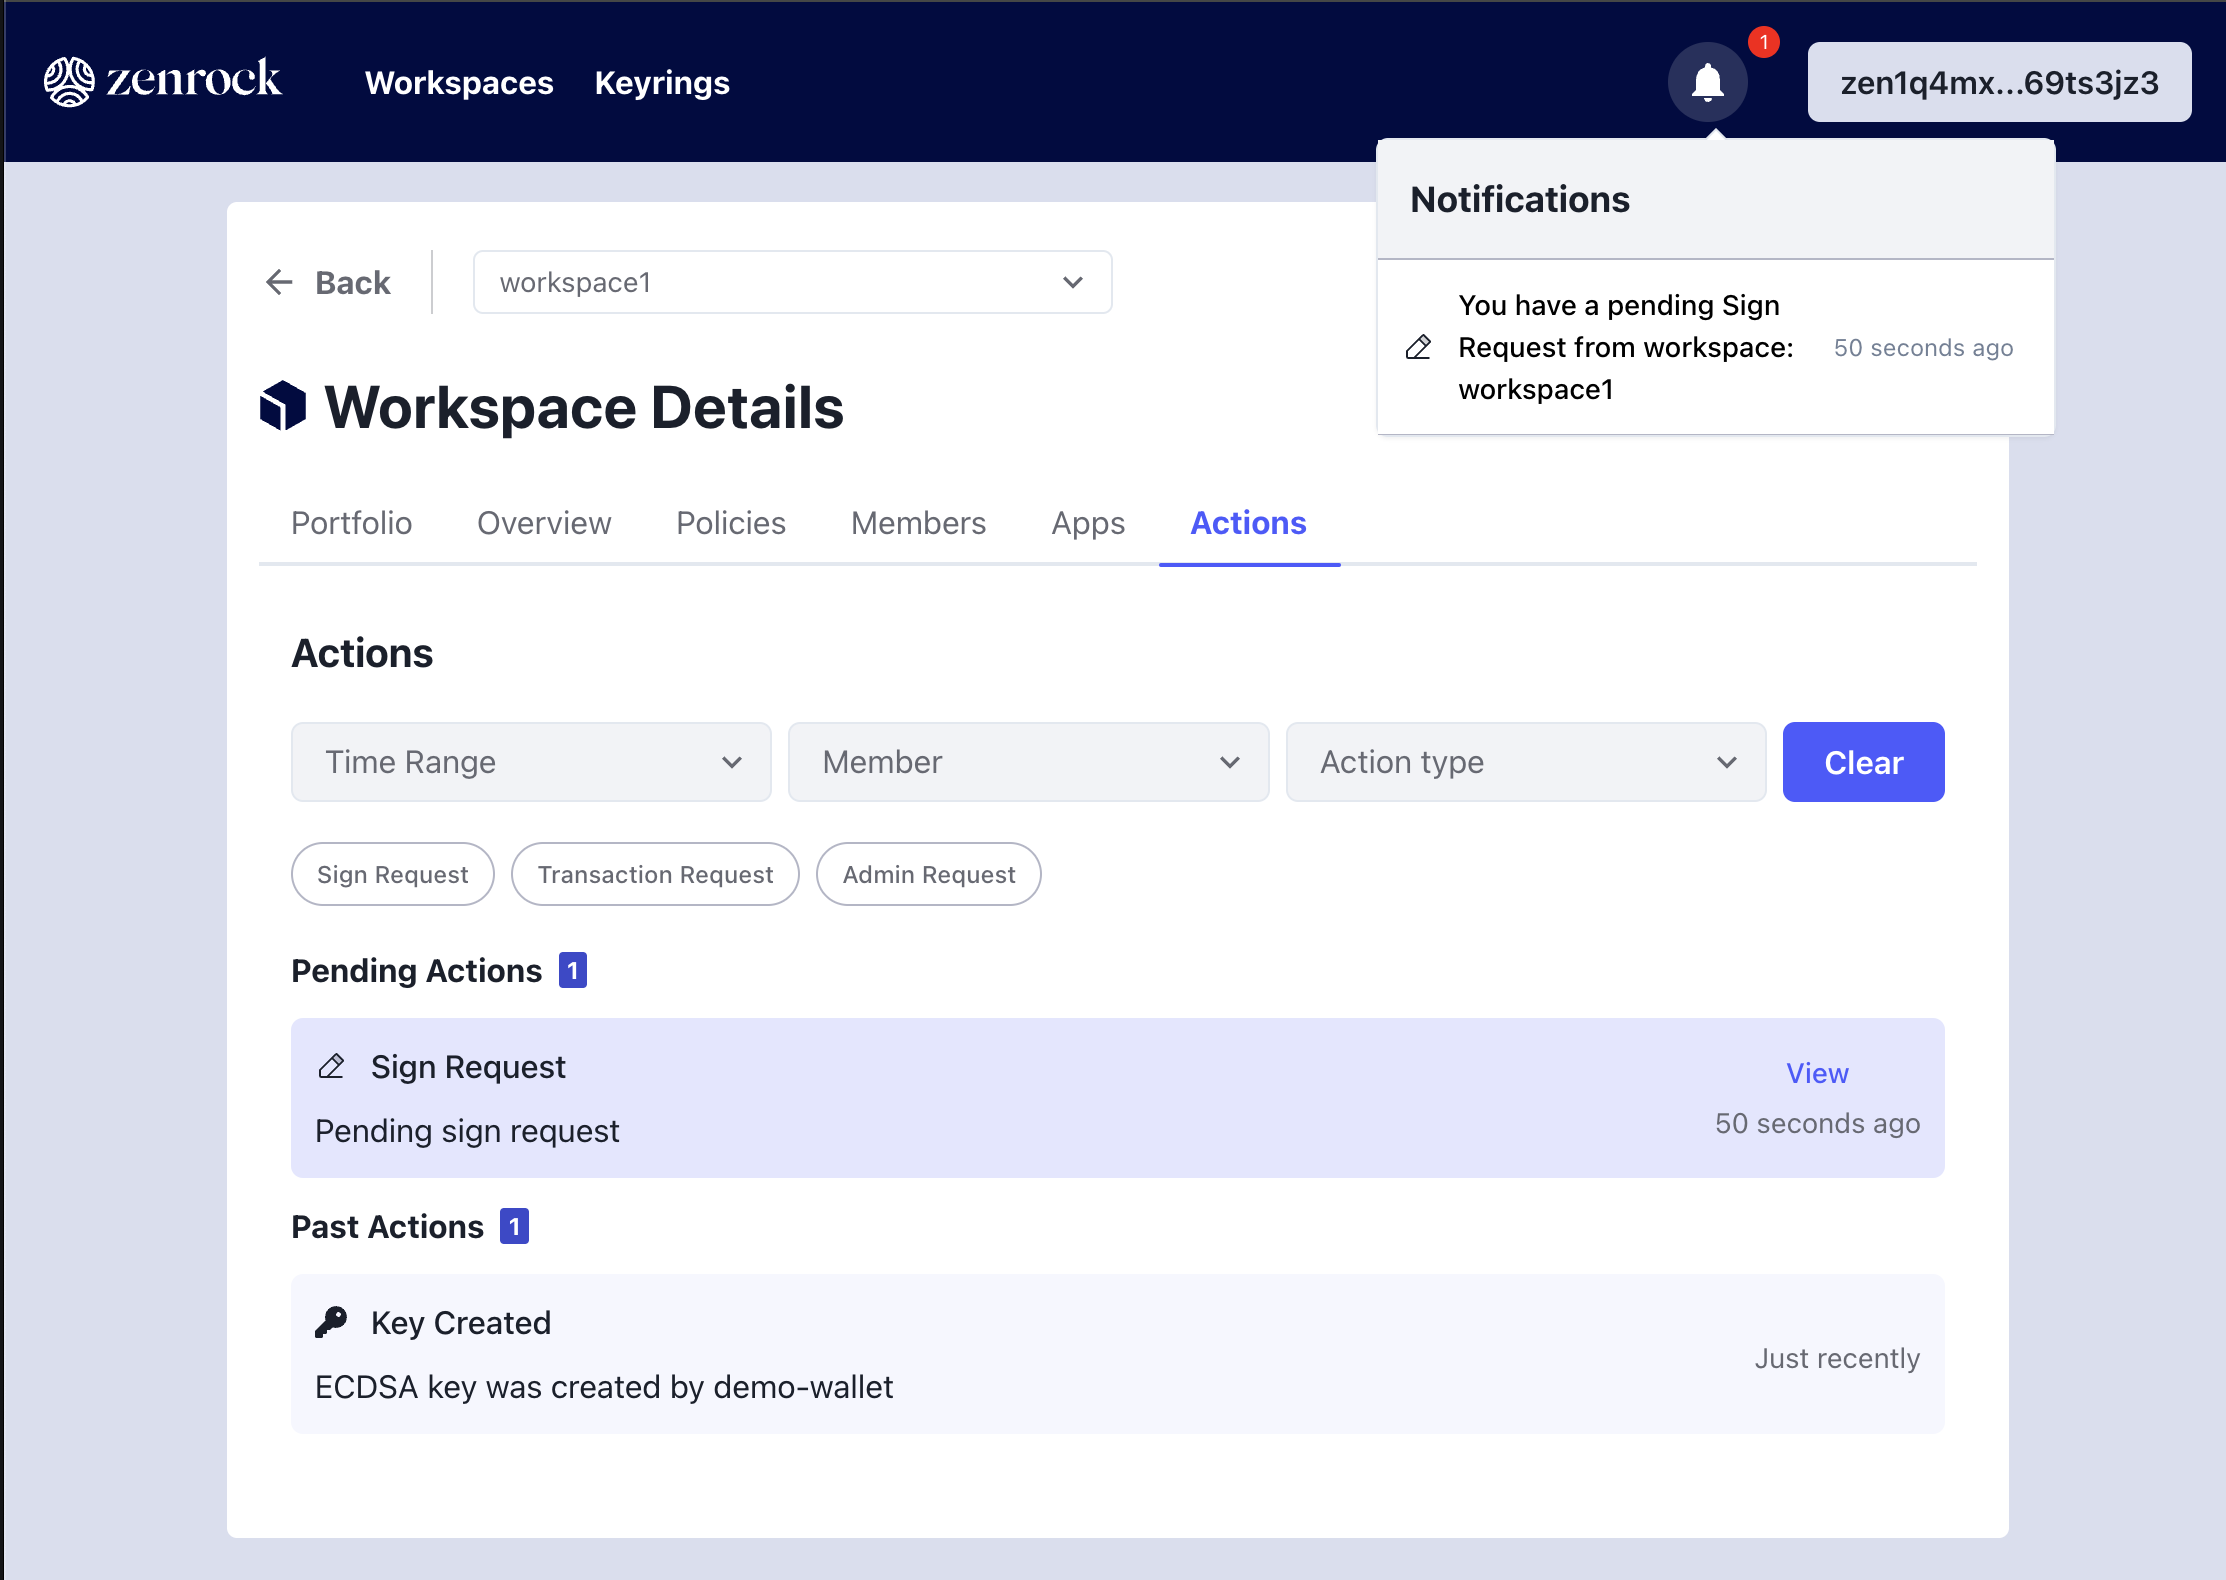Toggle the Sign Request filter chip
The image size is (2226, 1580).
tap(393, 874)
